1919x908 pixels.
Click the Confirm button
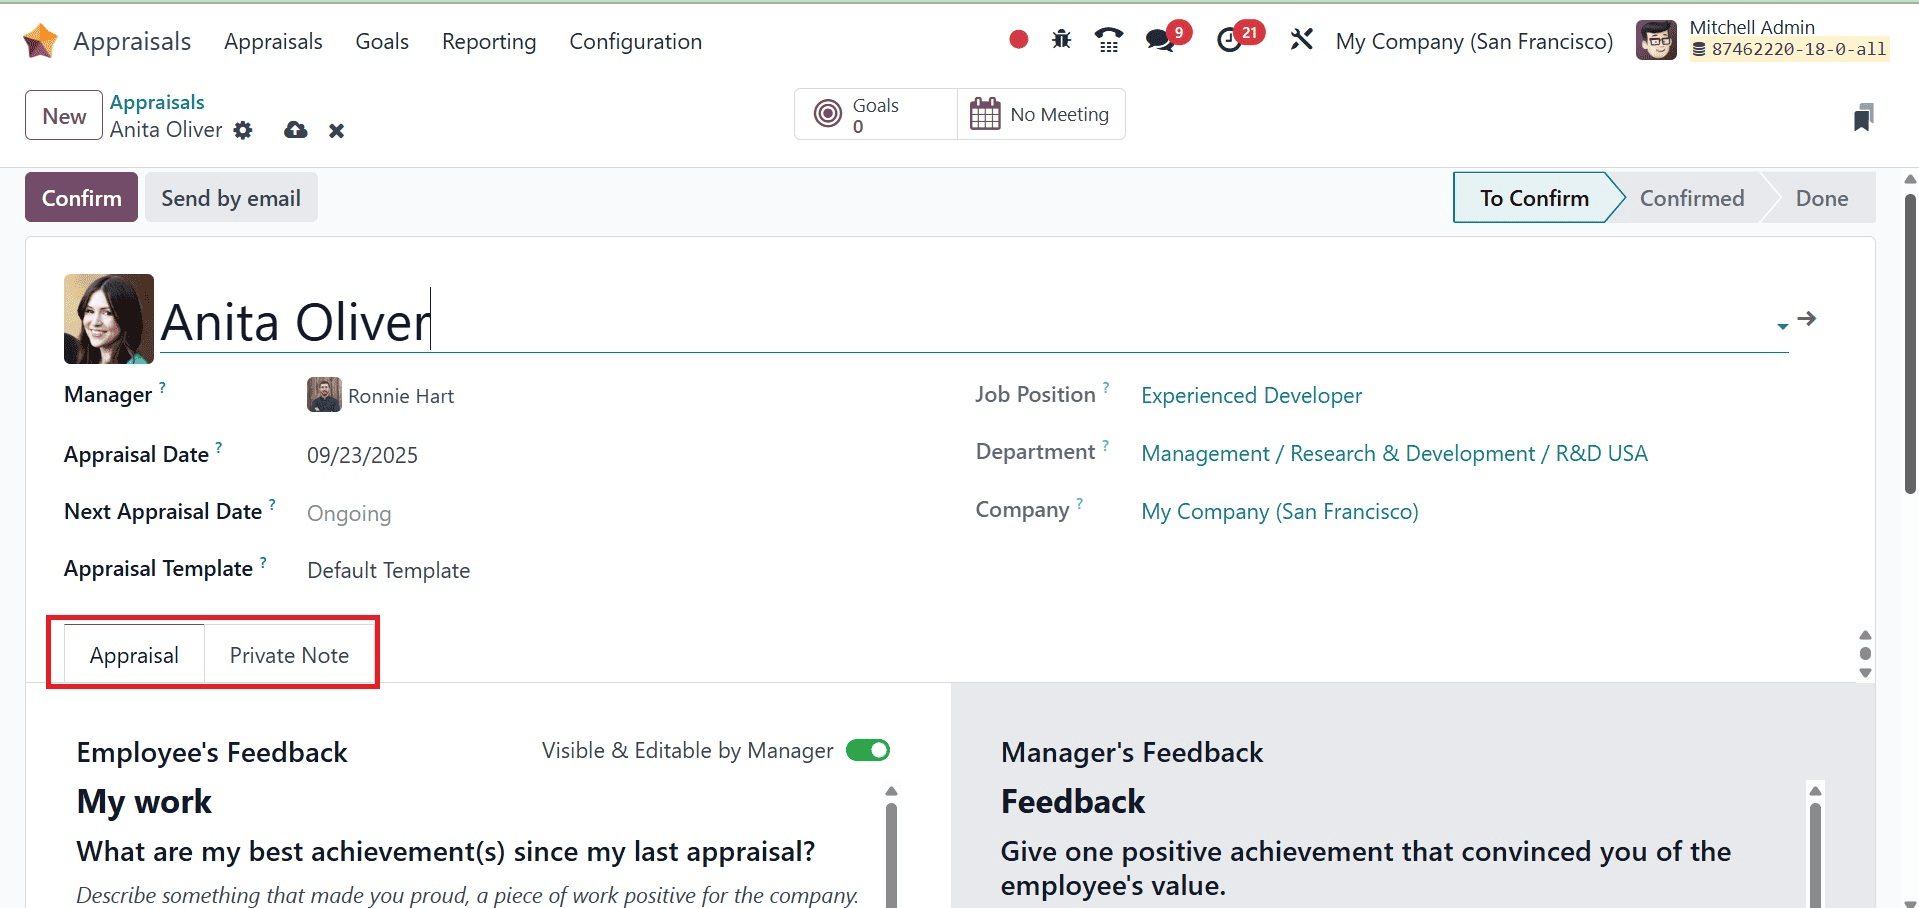81,197
